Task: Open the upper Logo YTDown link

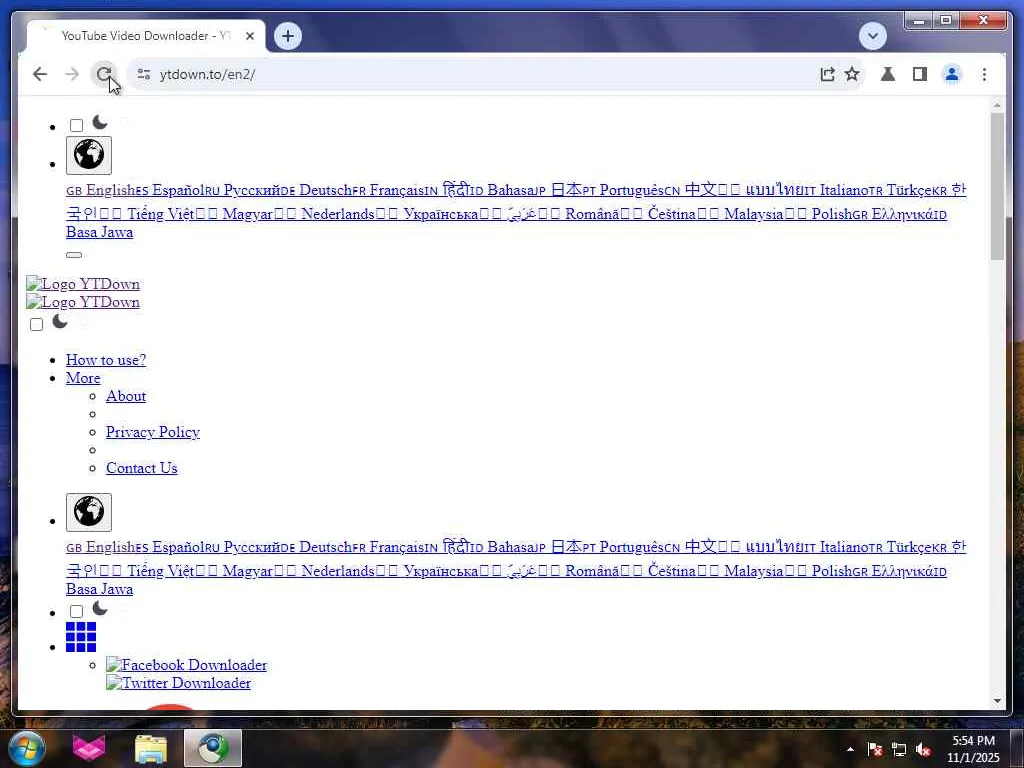Action: [x=83, y=284]
